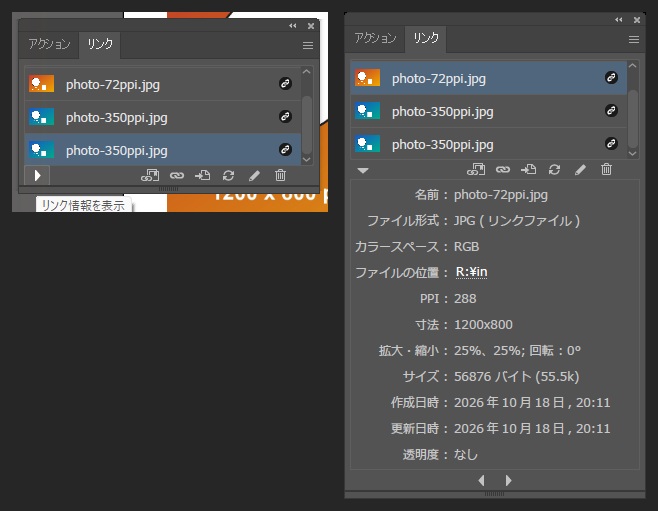Select bottom photo-350ppi.jpg row in right panel
658x511 pixels.
[x=489, y=144]
